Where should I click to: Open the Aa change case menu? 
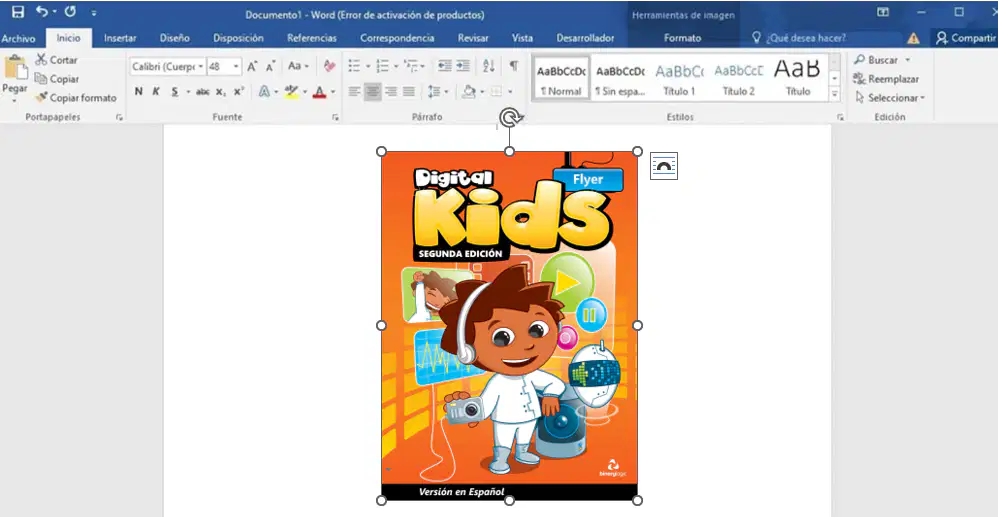(x=298, y=66)
